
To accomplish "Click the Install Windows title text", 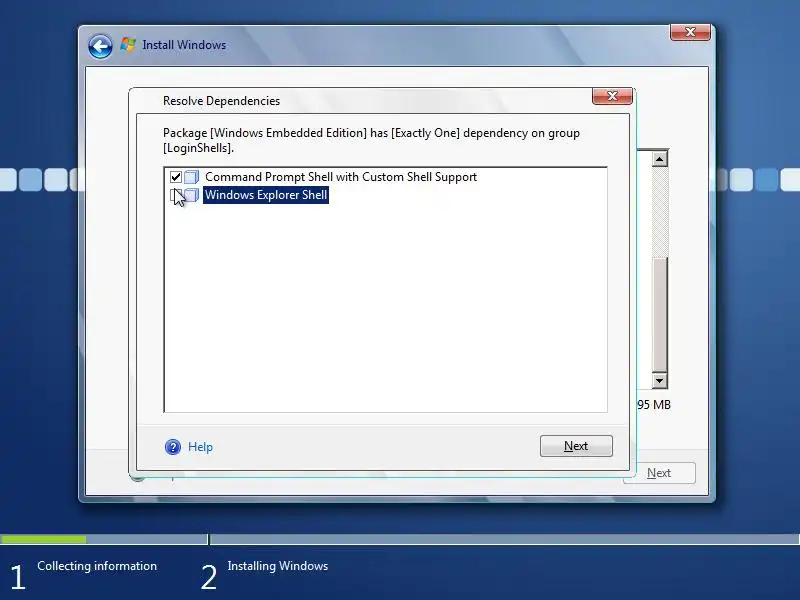I will (184, 45).
